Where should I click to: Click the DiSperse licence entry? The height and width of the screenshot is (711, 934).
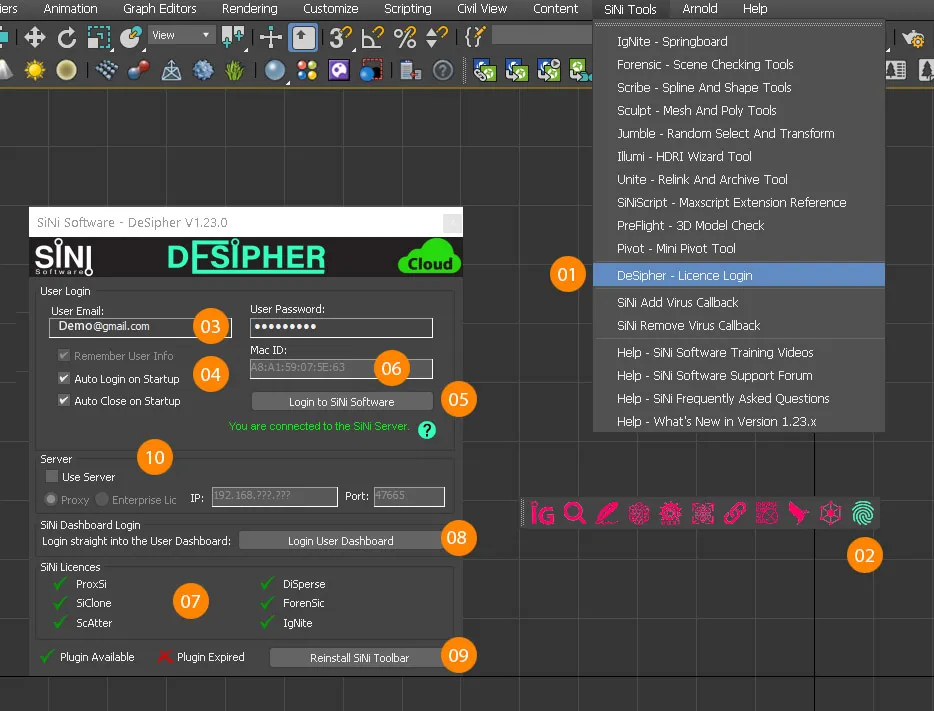[304, 584]
